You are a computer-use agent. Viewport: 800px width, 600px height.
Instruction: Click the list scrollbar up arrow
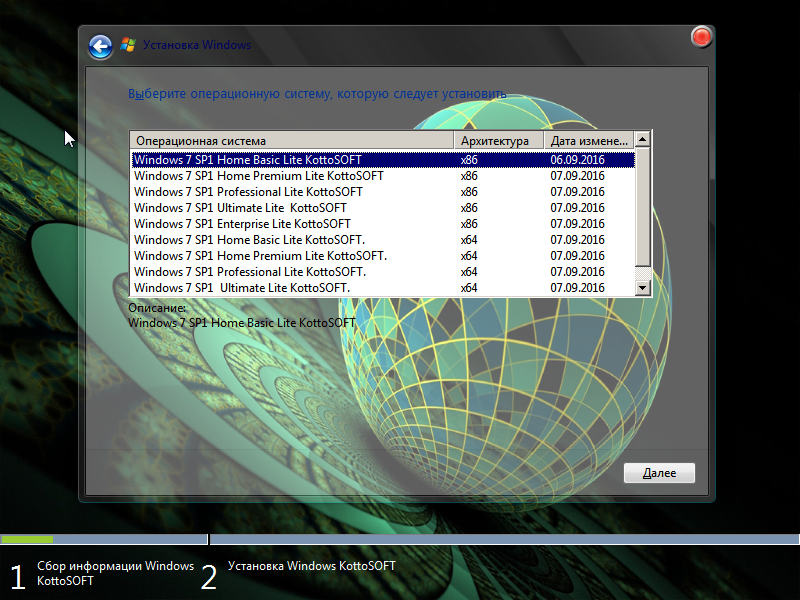click(x=643, y=139)
